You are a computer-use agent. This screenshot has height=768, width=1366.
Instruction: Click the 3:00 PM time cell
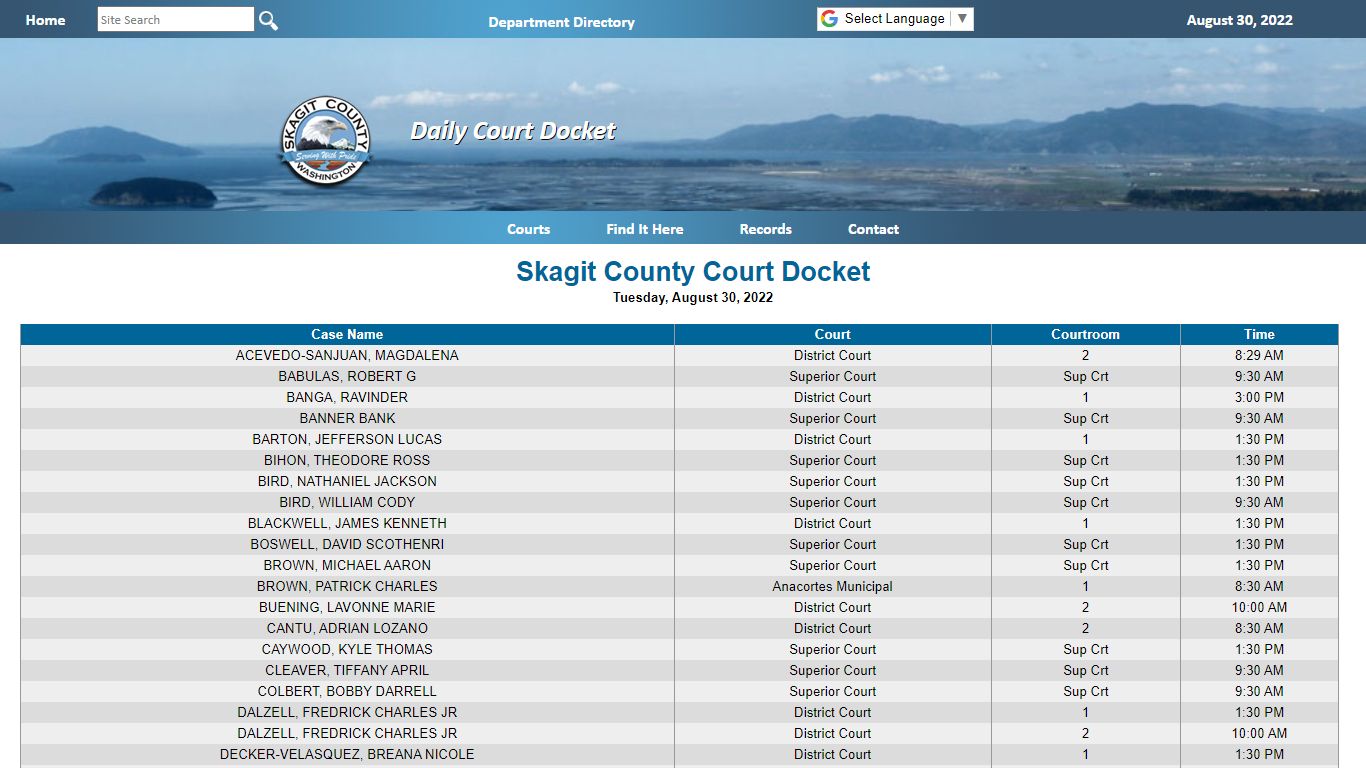tap(1260, 397)
